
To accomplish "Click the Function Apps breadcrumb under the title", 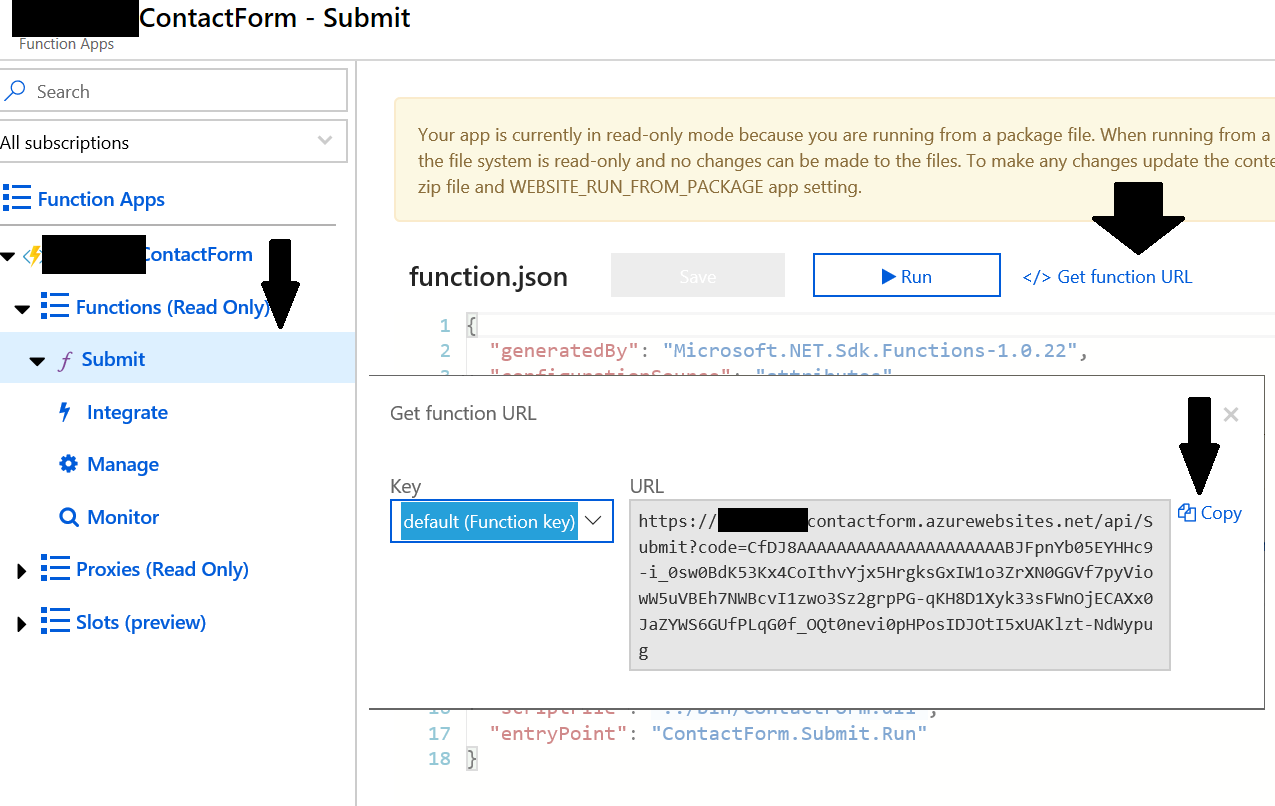I will (x=66, y=44).
